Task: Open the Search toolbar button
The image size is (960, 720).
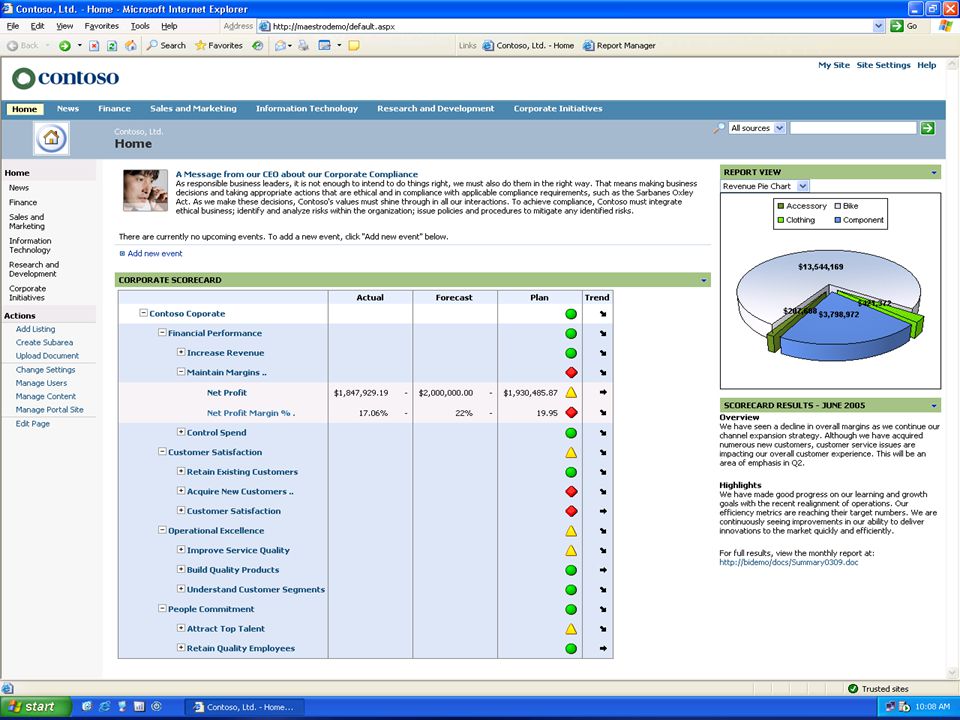Action: 166,45
